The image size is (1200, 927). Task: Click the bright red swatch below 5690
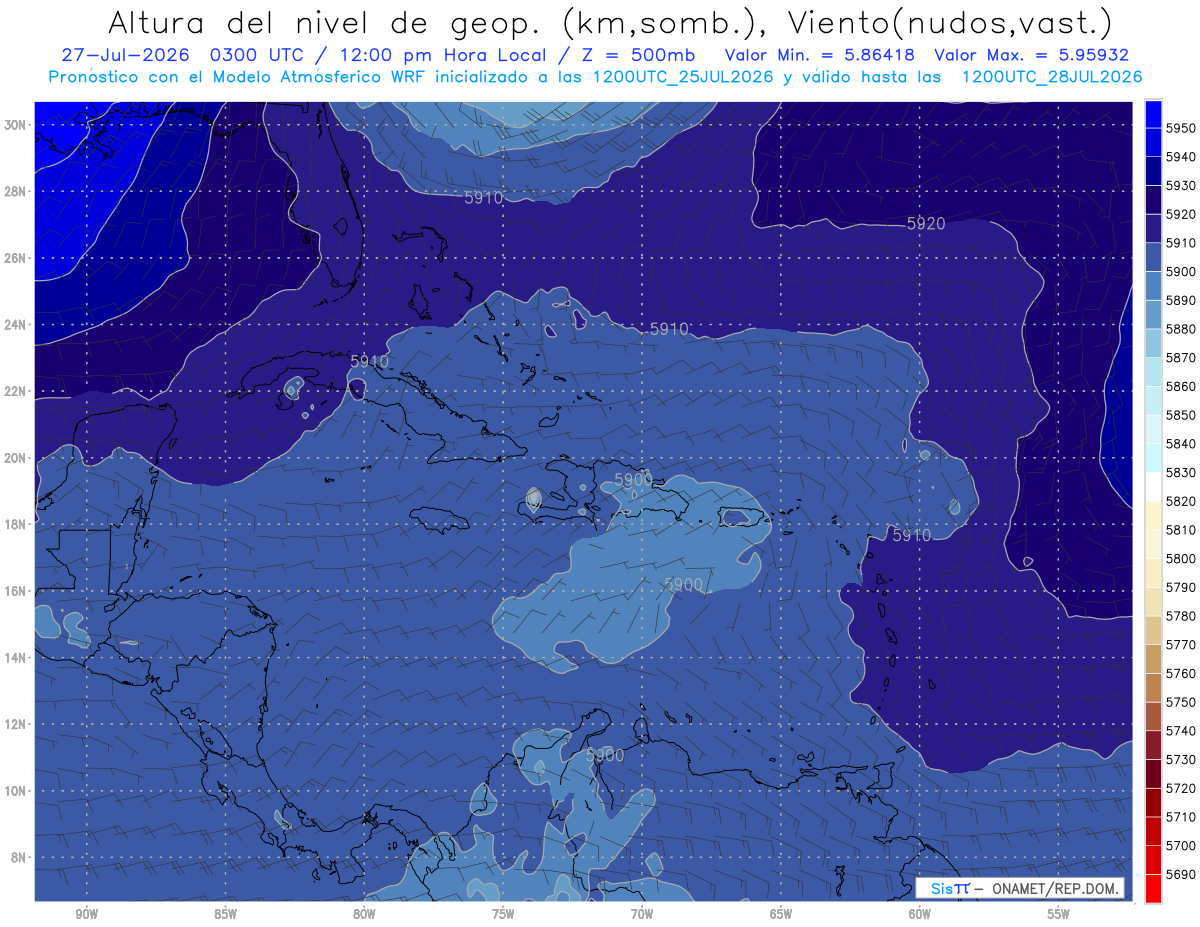[1153, 888]
